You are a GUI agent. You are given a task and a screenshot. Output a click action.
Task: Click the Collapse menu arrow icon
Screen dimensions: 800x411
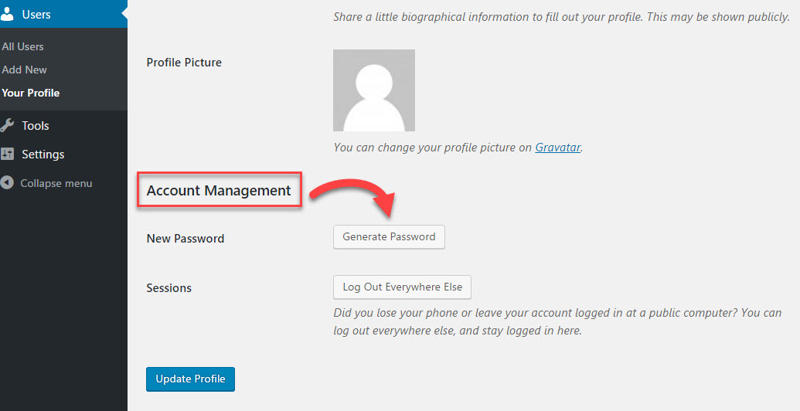(x=8, y=183)
